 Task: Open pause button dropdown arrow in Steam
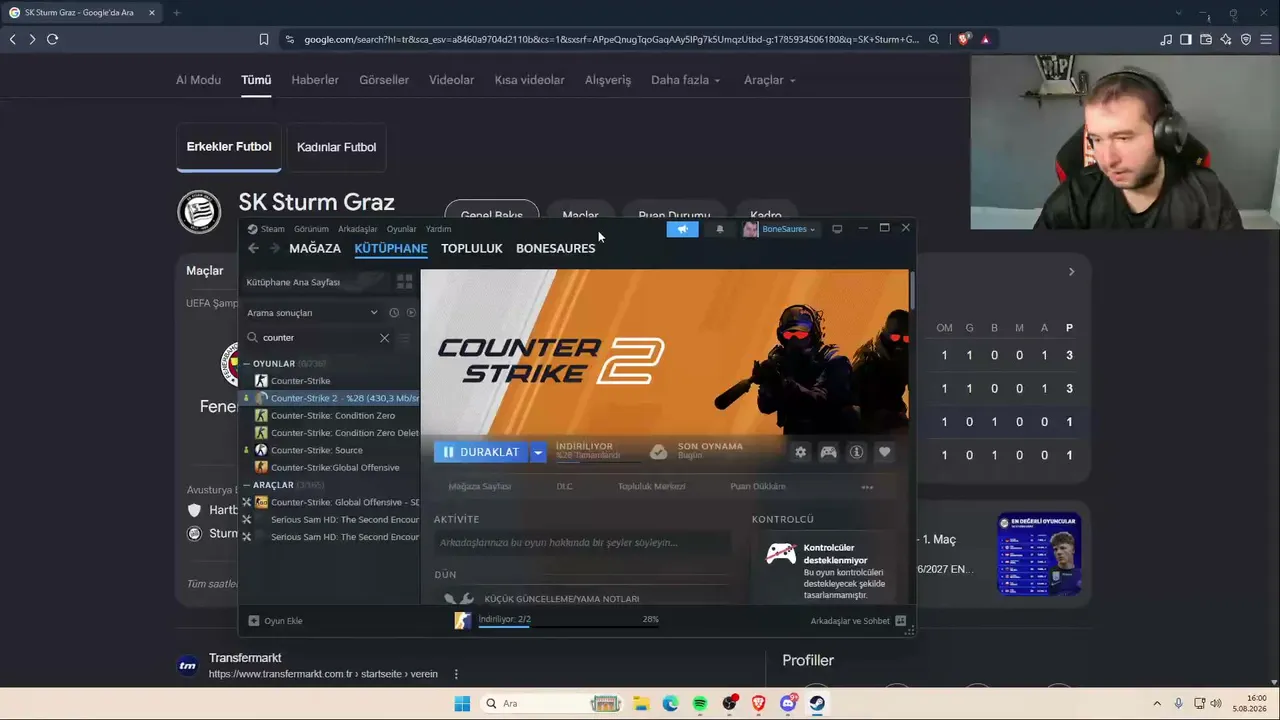coord(538,452)
